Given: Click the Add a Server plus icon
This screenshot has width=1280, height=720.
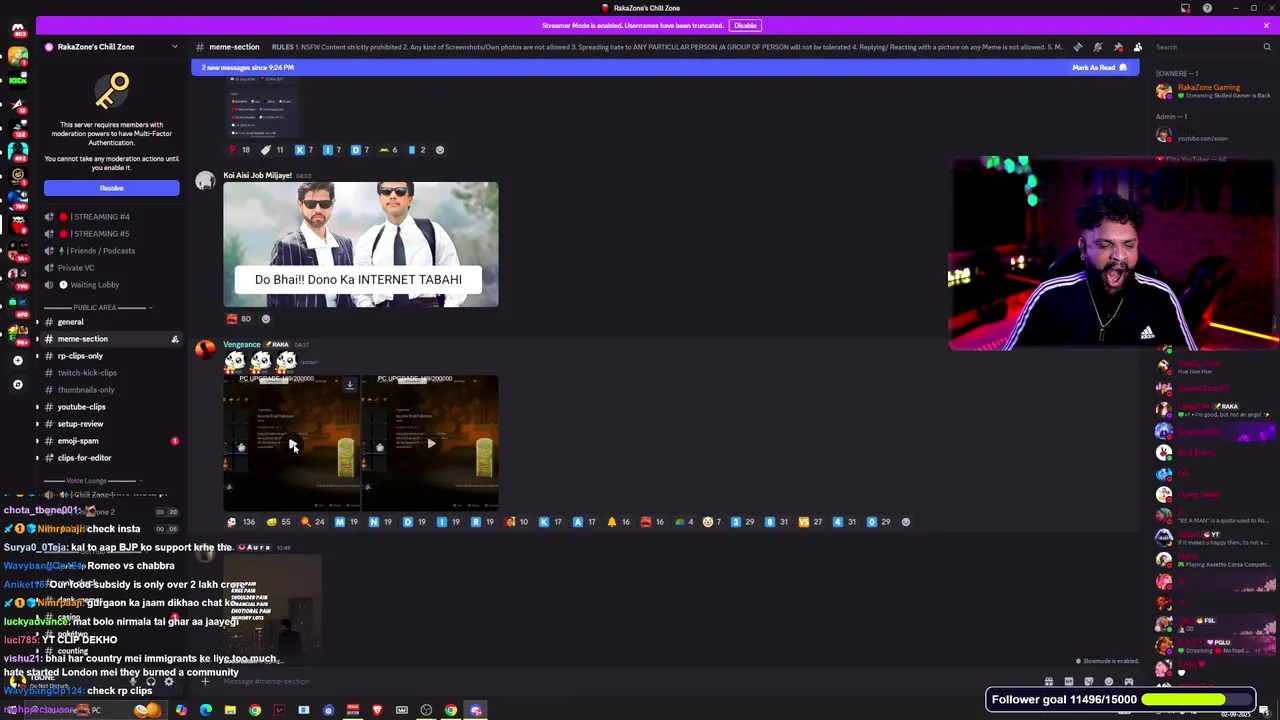Looking at the screenshot, I should 18,360.
